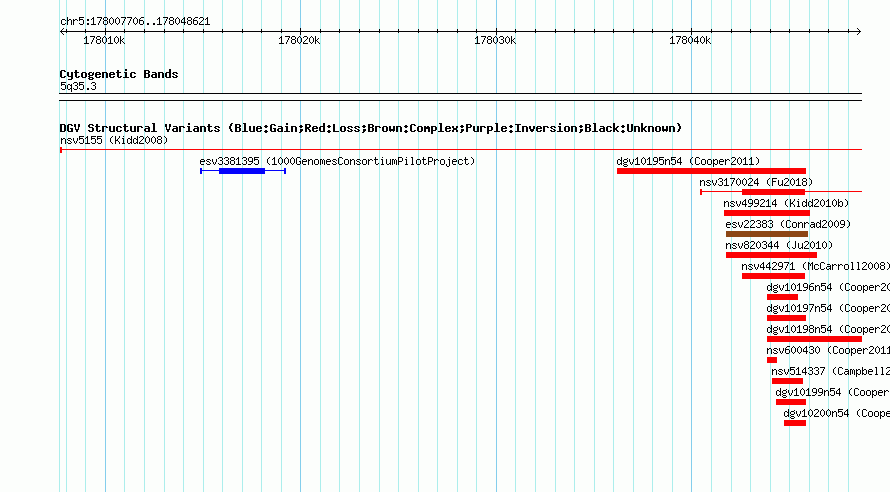
Task: Click the 178040k ruler label
Action: pos(690,40)
